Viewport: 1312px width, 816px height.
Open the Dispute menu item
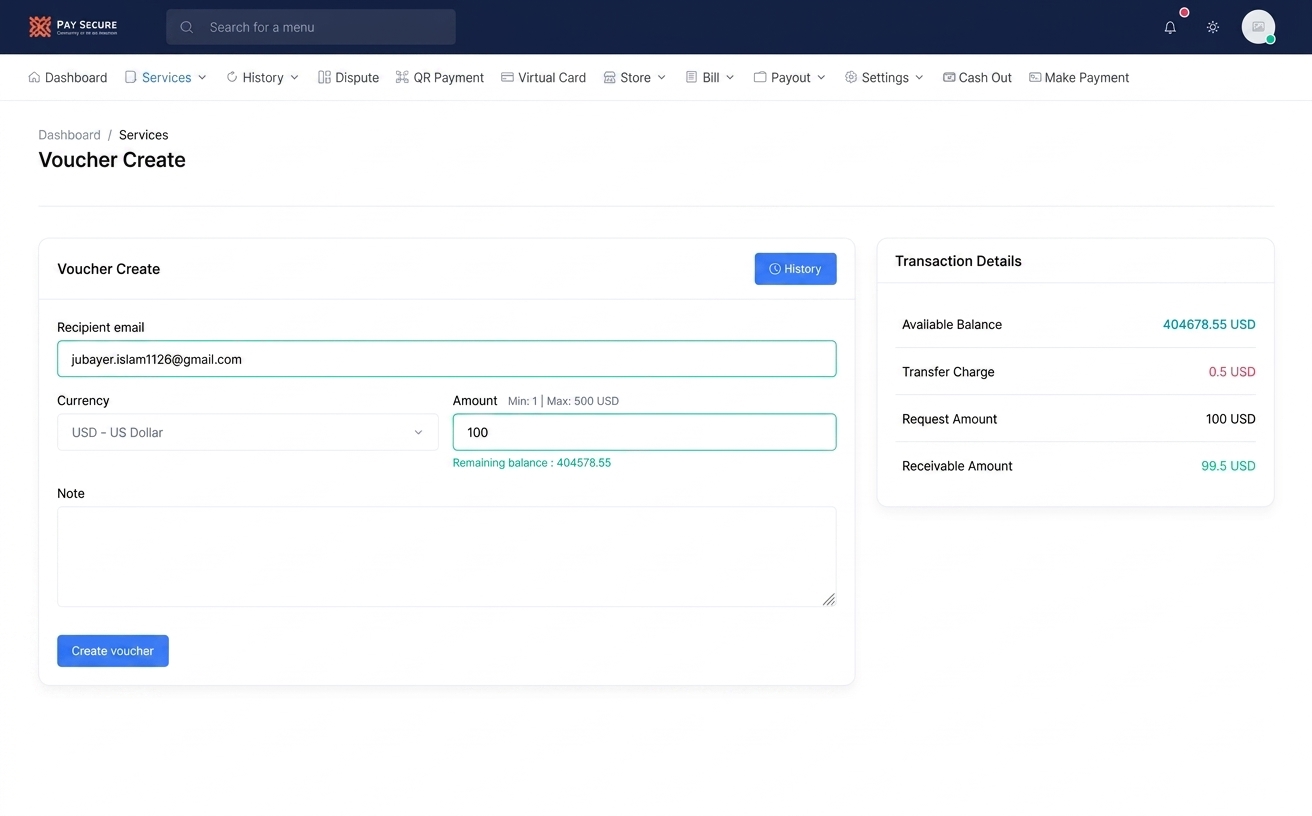point(348,77)
